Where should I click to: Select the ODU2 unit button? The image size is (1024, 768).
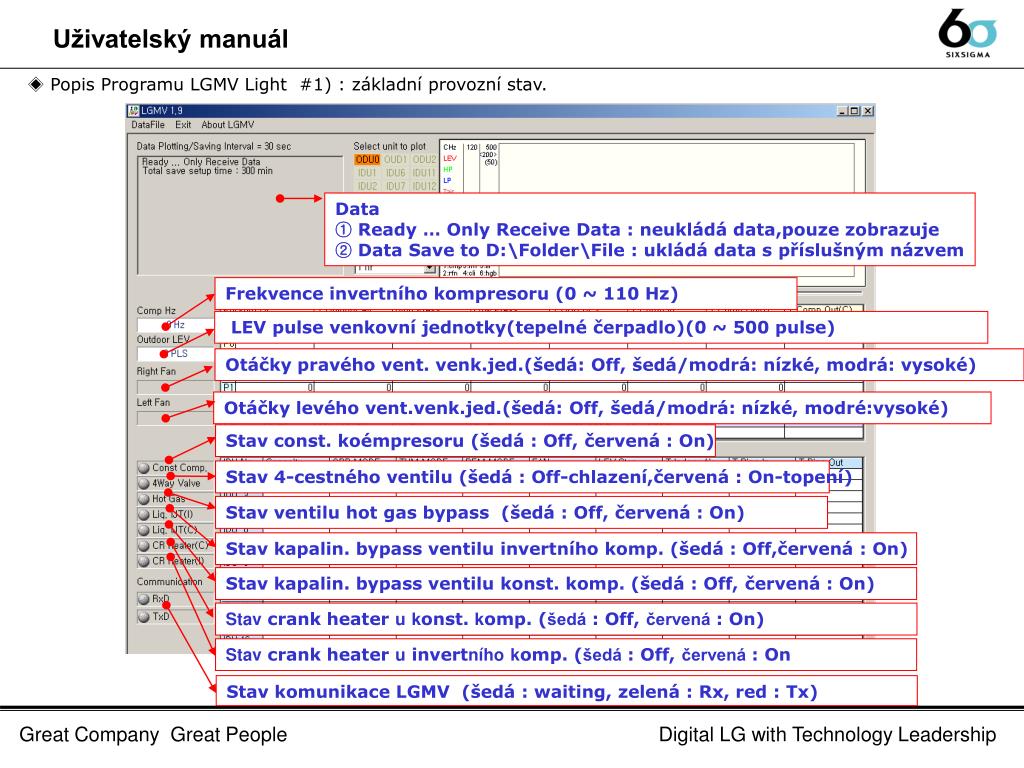tap(424, 159)
